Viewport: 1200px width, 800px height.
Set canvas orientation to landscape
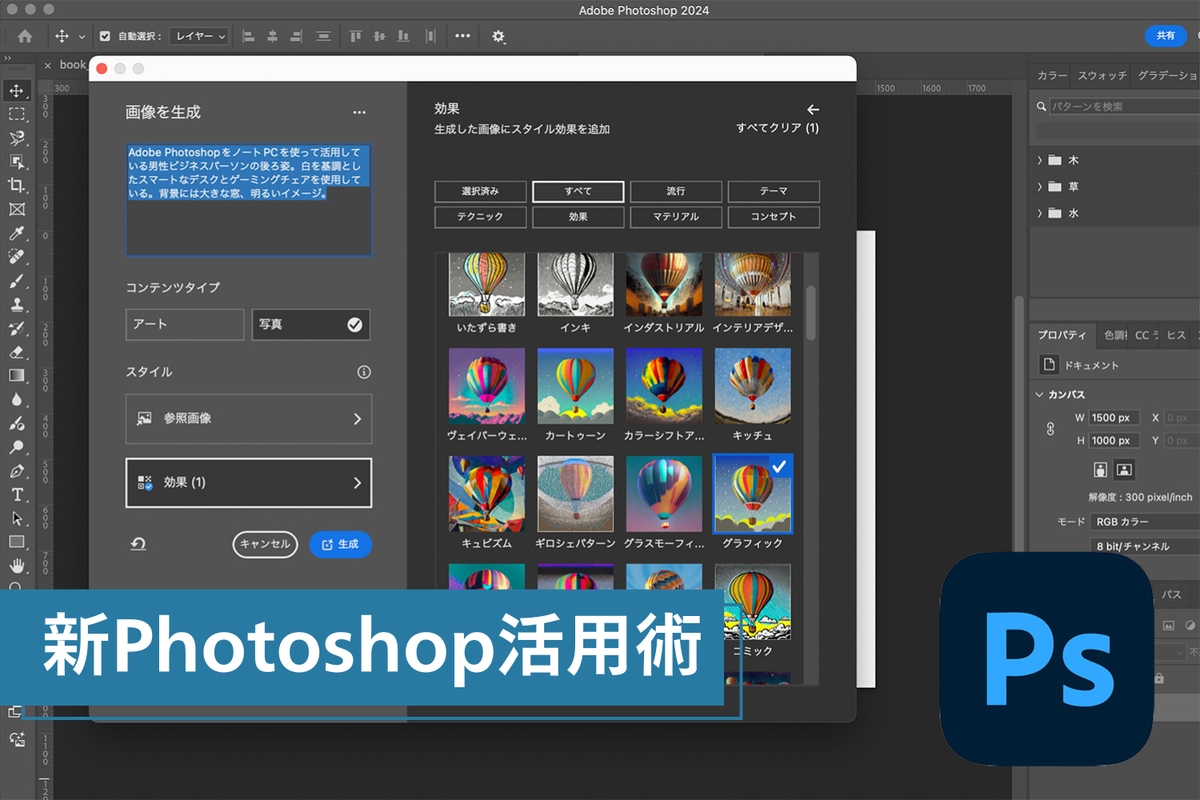click(x=1124, y=469)
